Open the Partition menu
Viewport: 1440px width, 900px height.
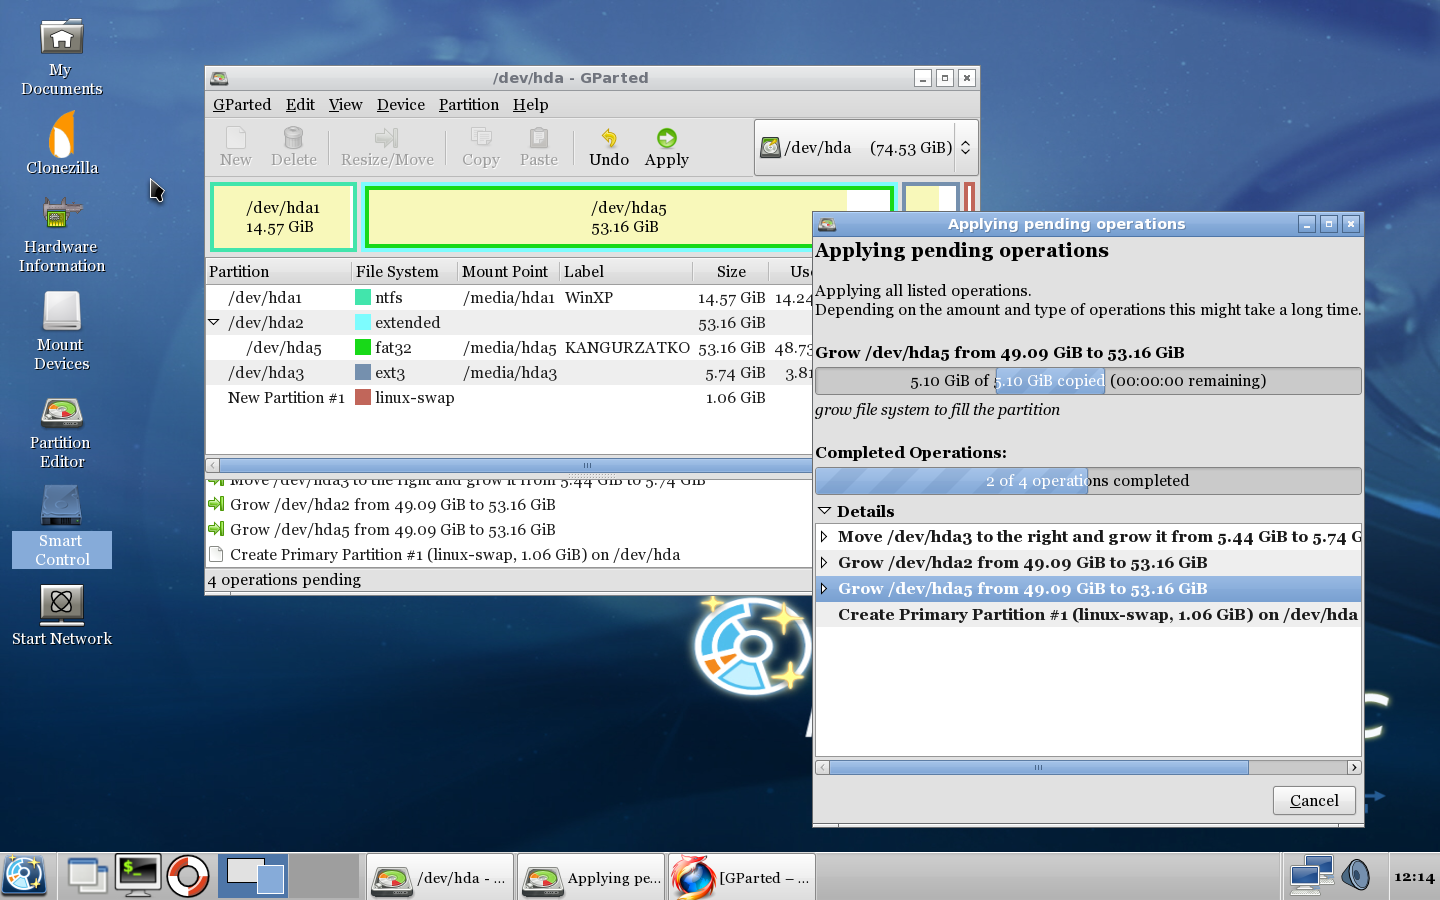(x=469, y=104)
